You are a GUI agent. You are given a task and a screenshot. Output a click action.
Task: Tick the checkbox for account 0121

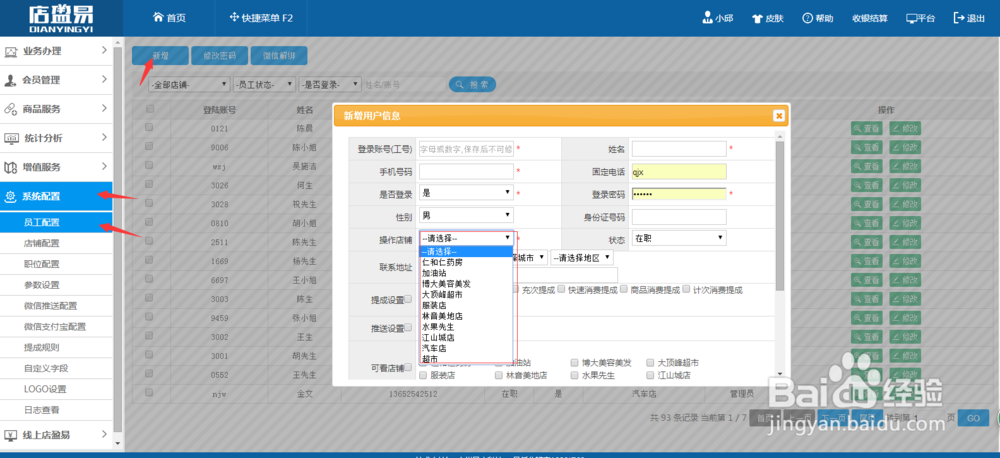[150, 128]
